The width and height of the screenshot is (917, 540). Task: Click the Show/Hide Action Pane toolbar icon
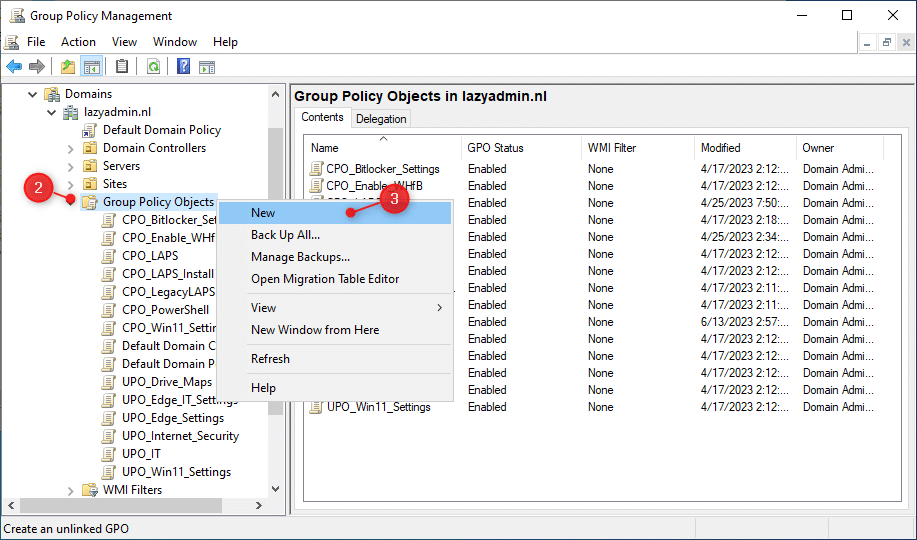[x=207, y=67]
